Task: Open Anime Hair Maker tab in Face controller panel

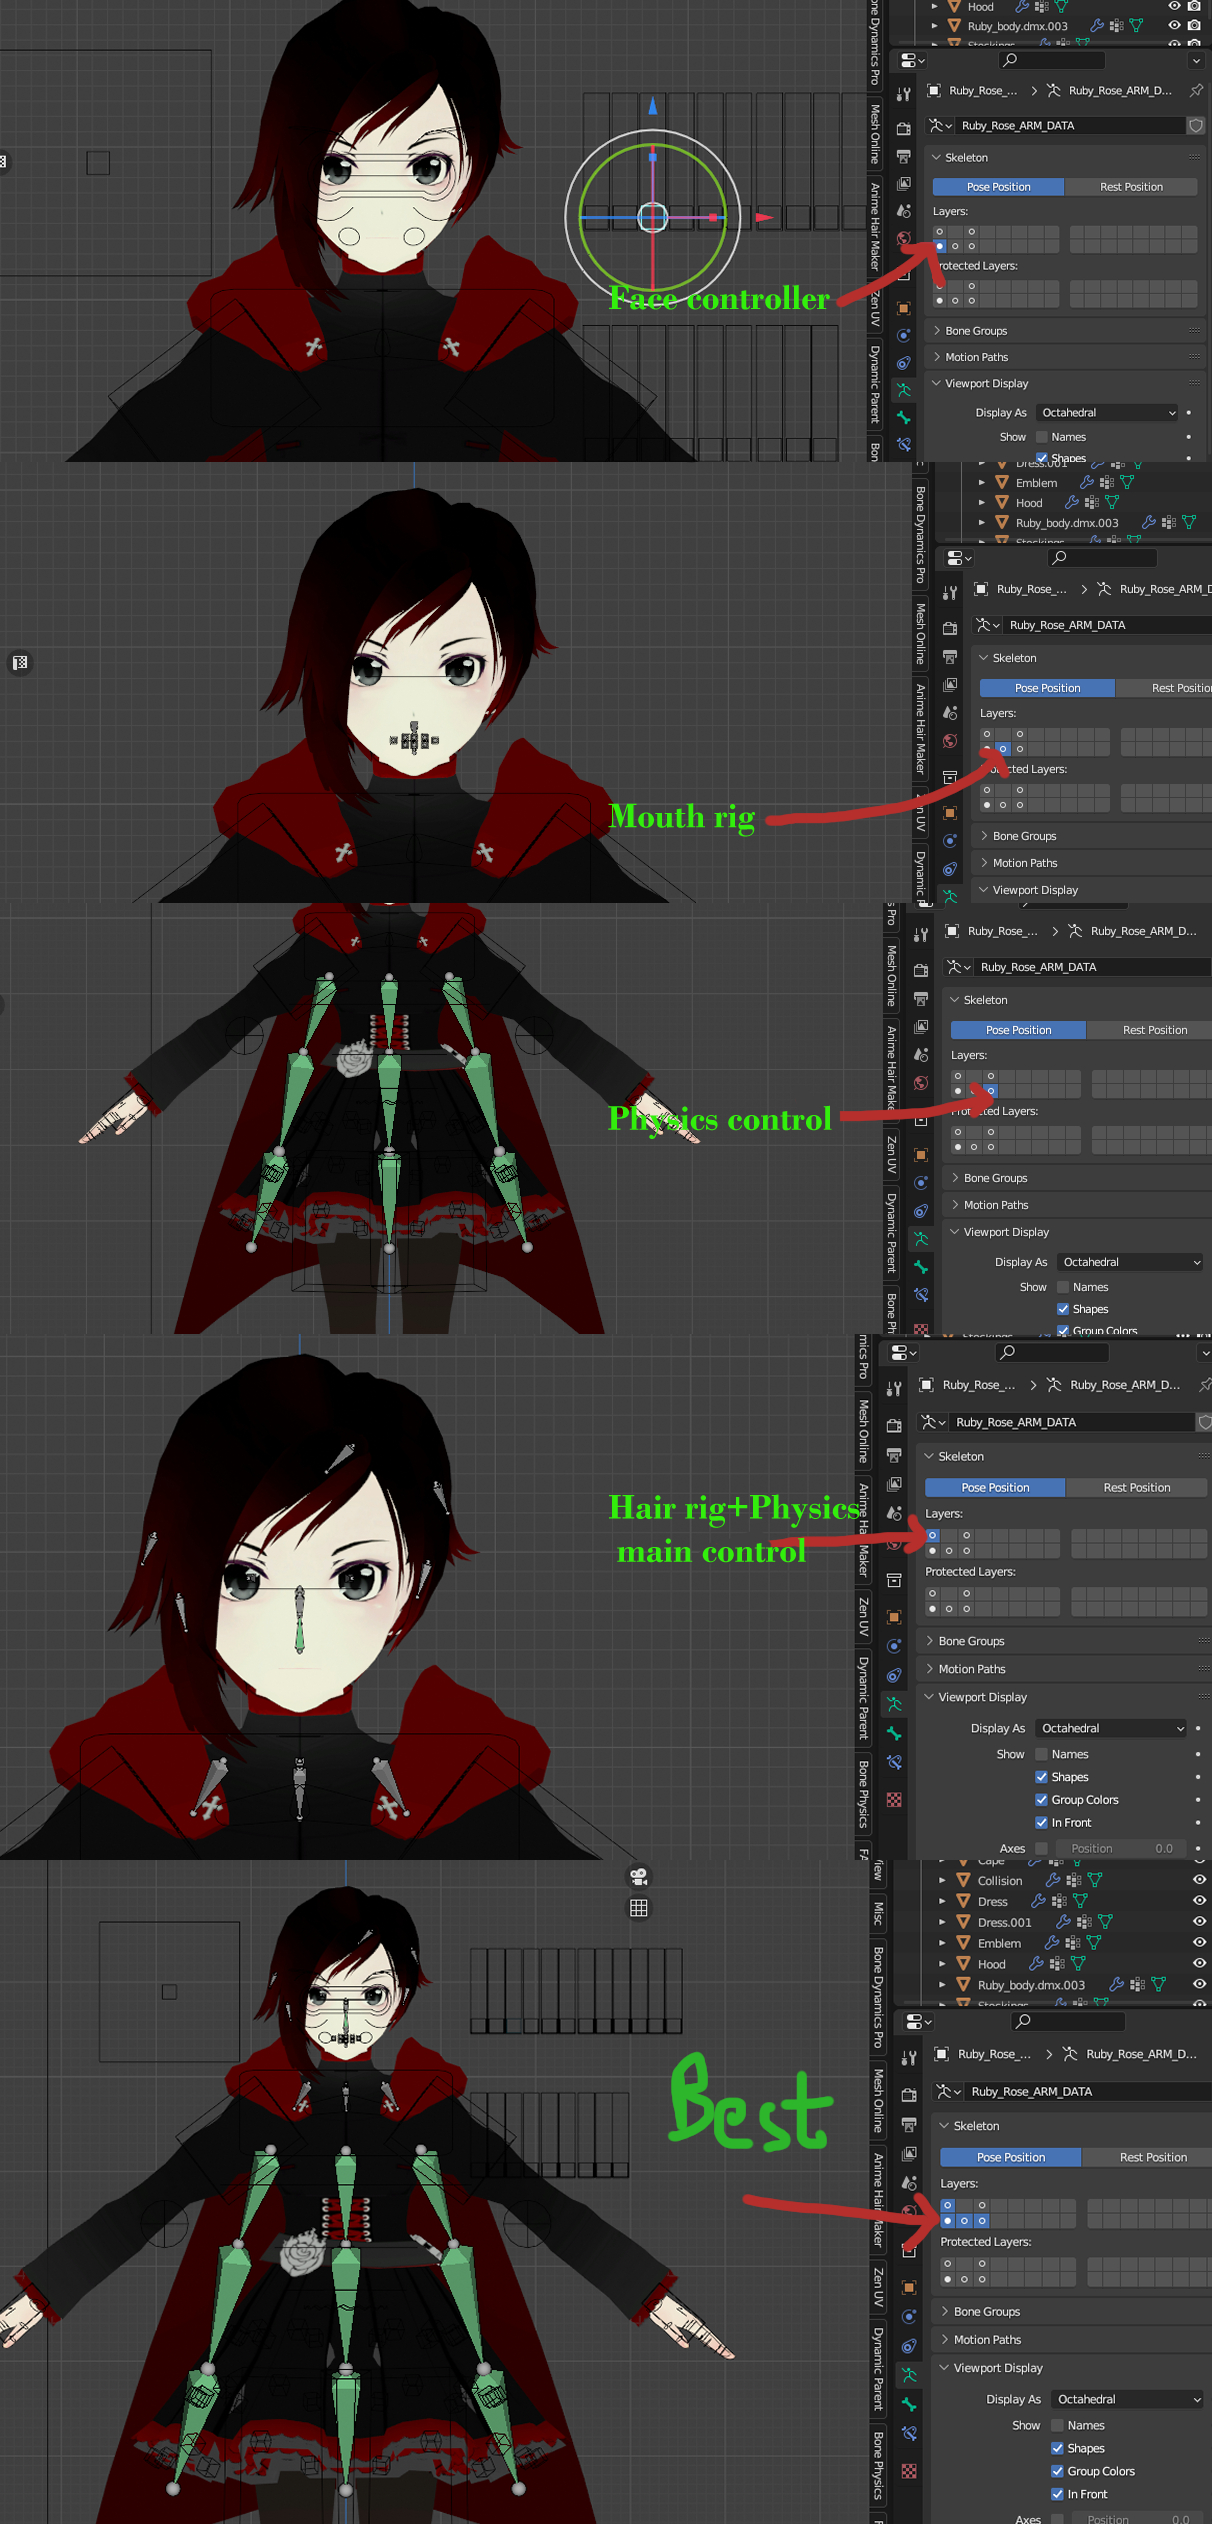Action: pyautogui.click(x=875, y=227)
